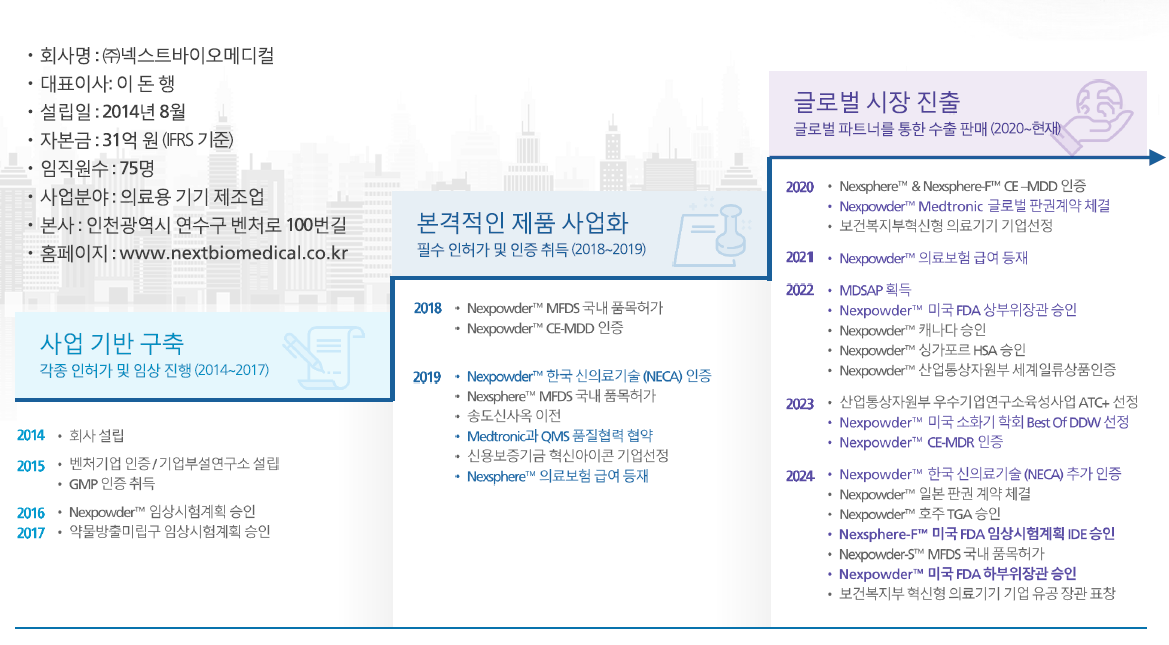Viewport: 1169px width, 645px height.
Task: Click the entry Nexpowder-S MFDS 국내 품목허가
Action: [x=942, y=554]
